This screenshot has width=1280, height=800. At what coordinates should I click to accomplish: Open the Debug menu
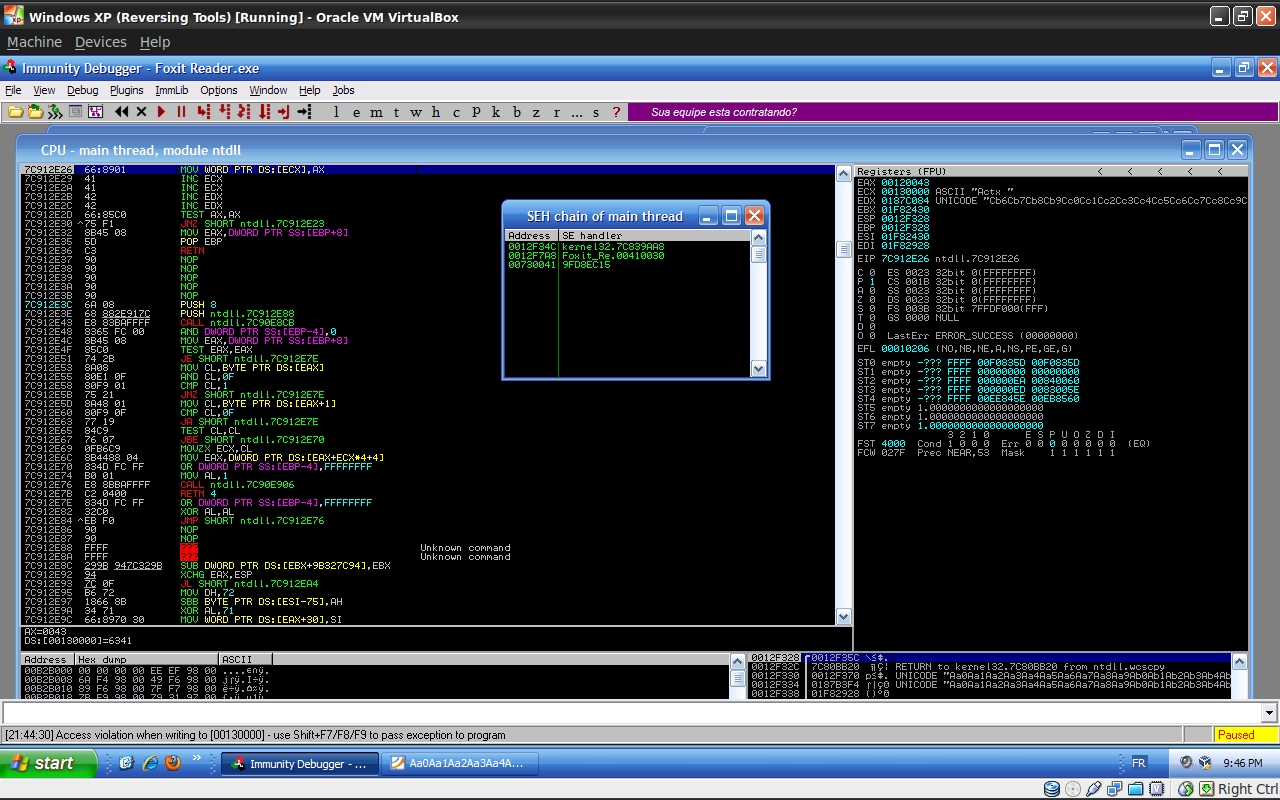(x=83, y=90)
